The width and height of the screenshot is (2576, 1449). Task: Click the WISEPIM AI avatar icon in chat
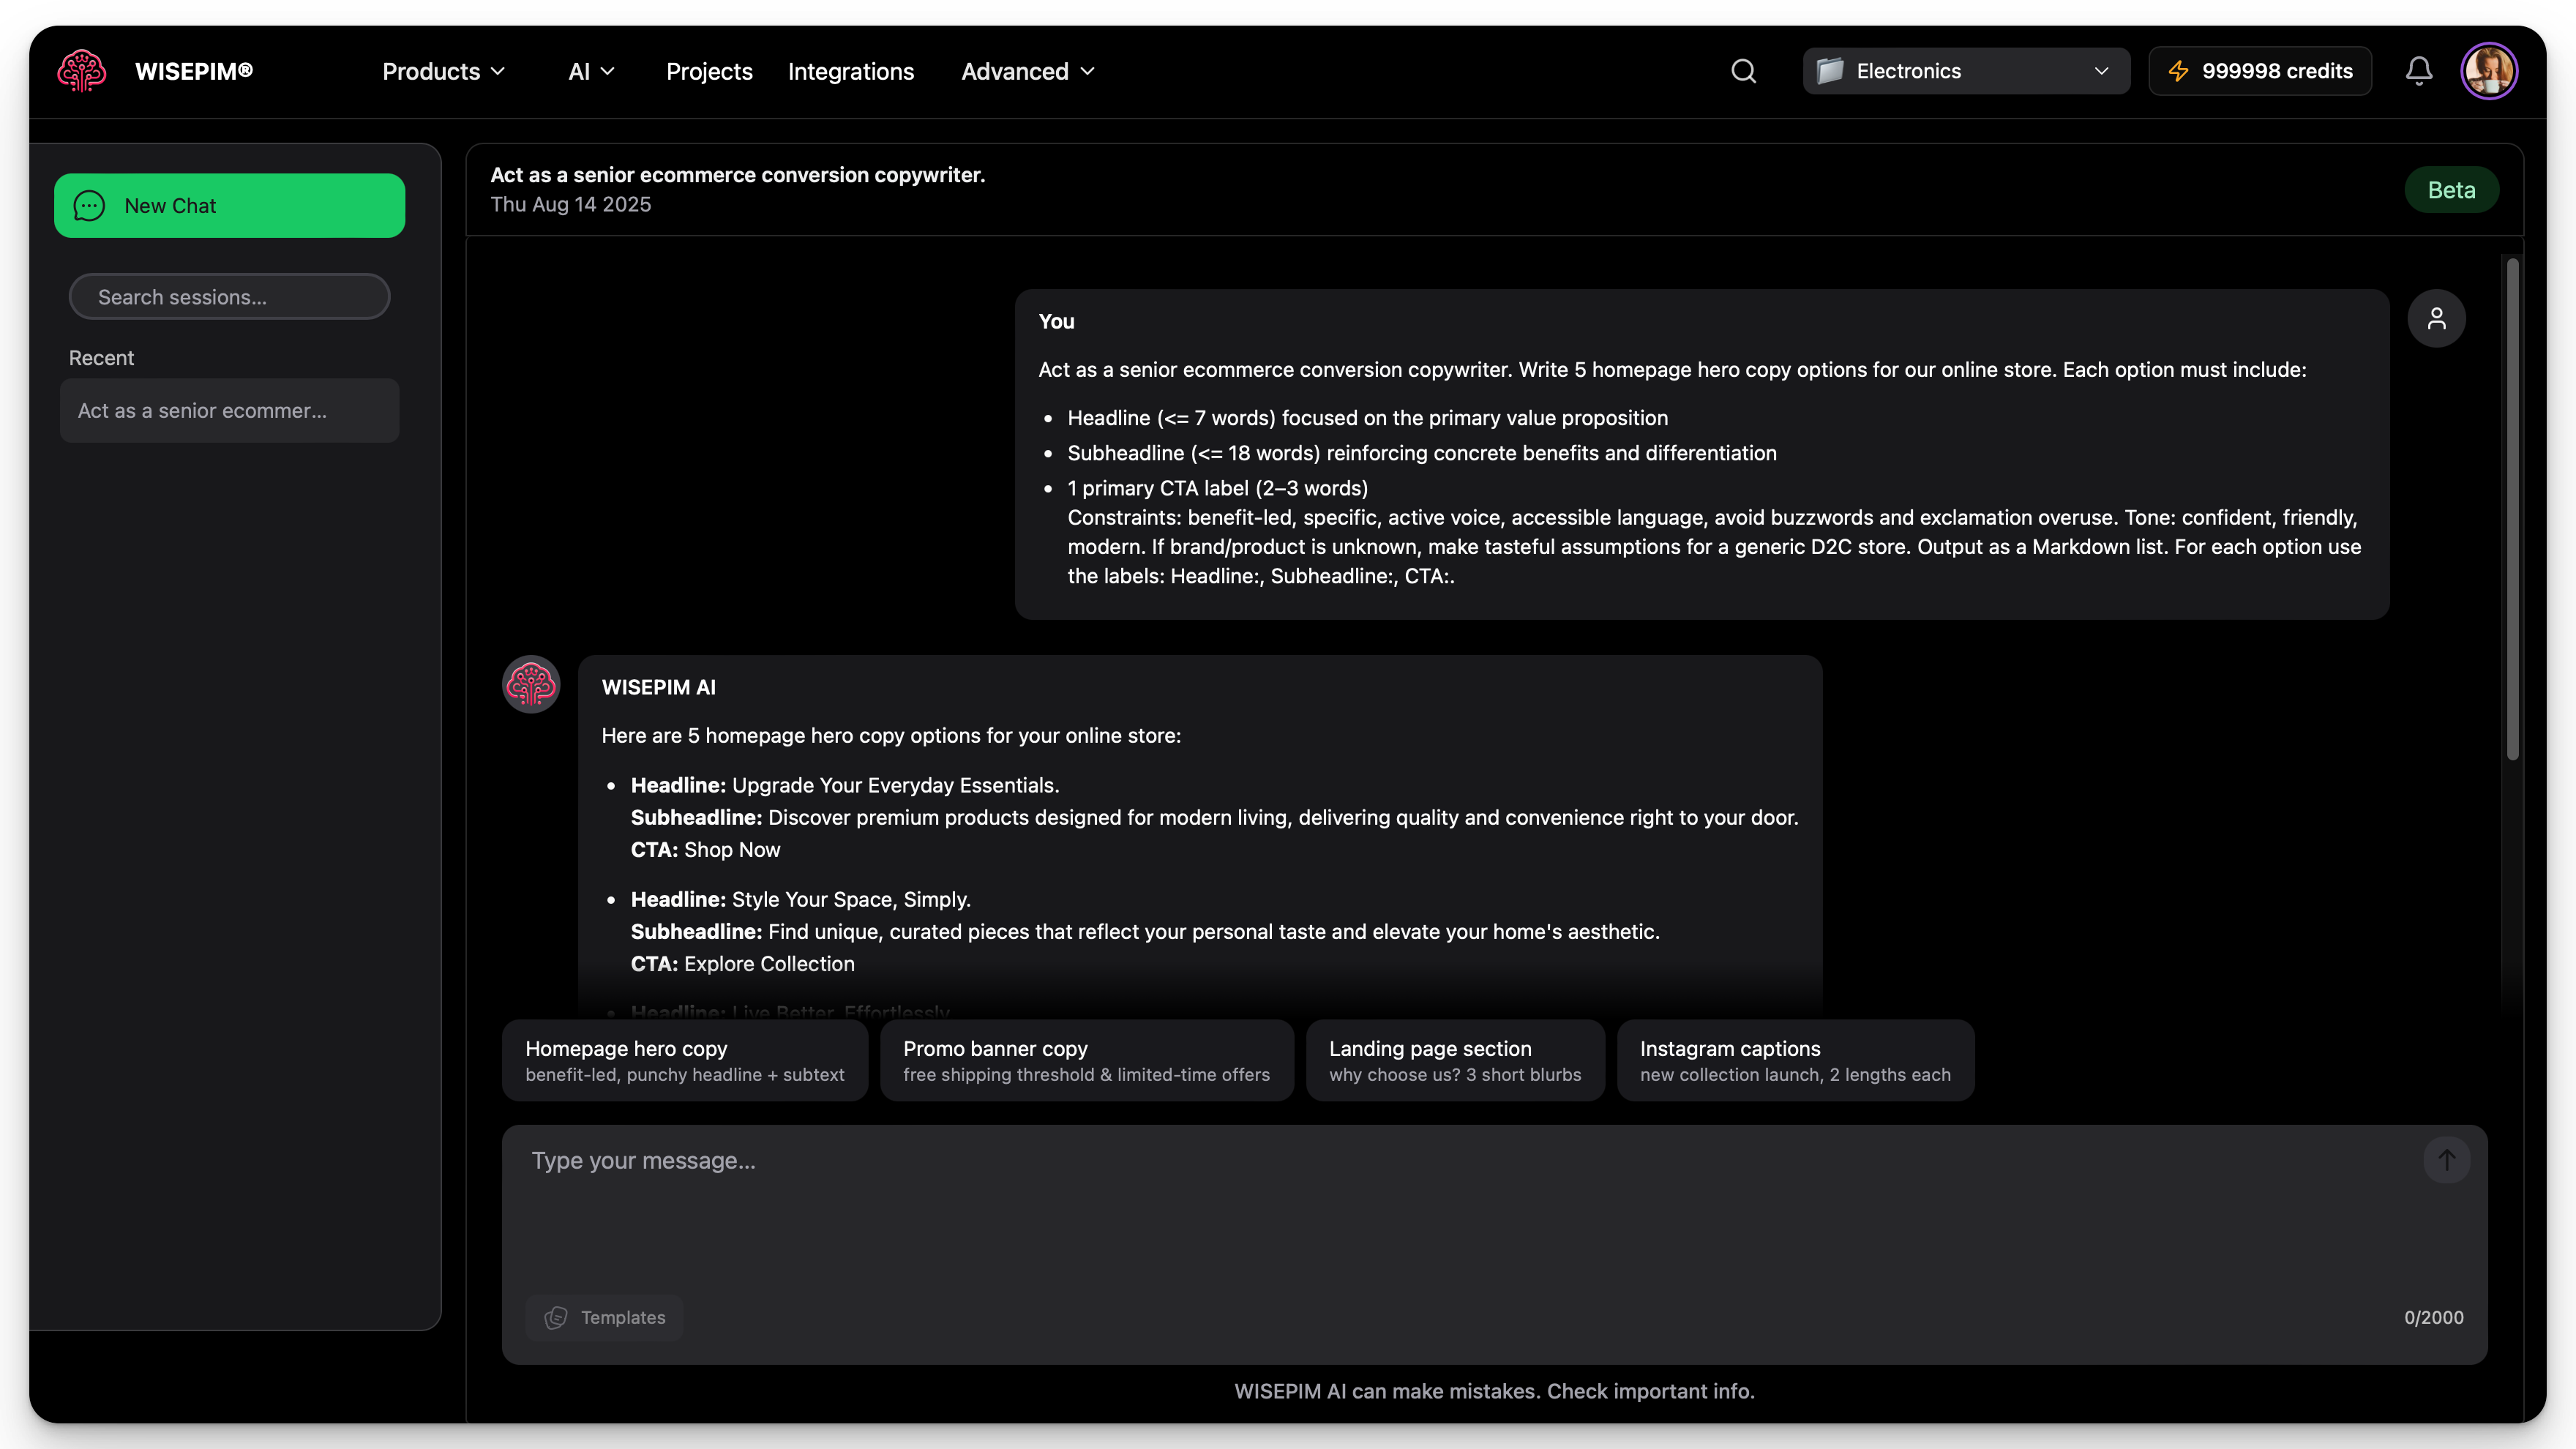click(531, 685)
